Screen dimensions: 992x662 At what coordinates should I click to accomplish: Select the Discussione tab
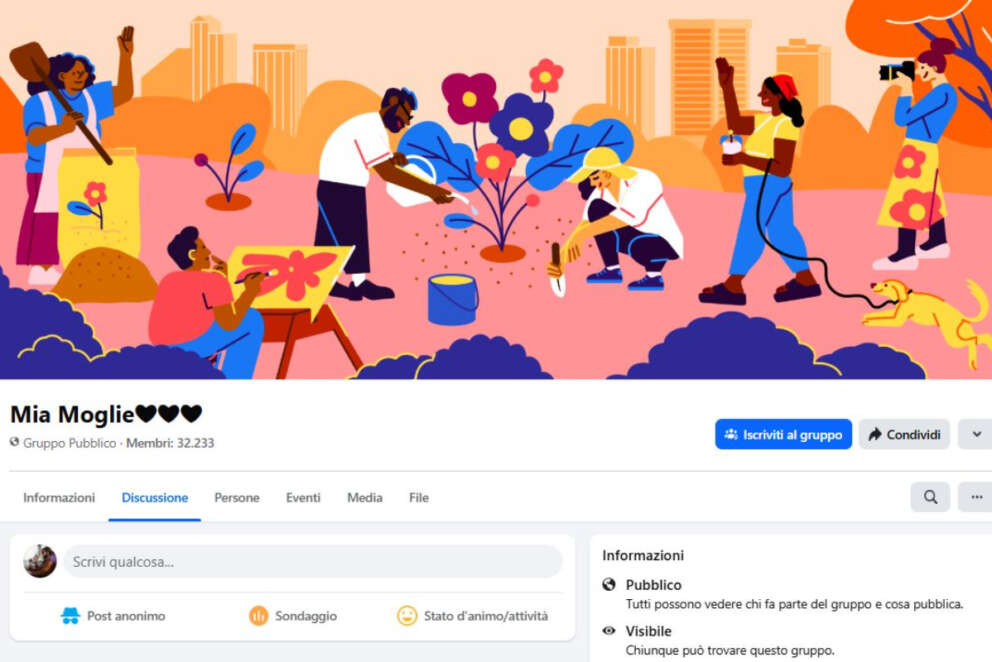155,497
